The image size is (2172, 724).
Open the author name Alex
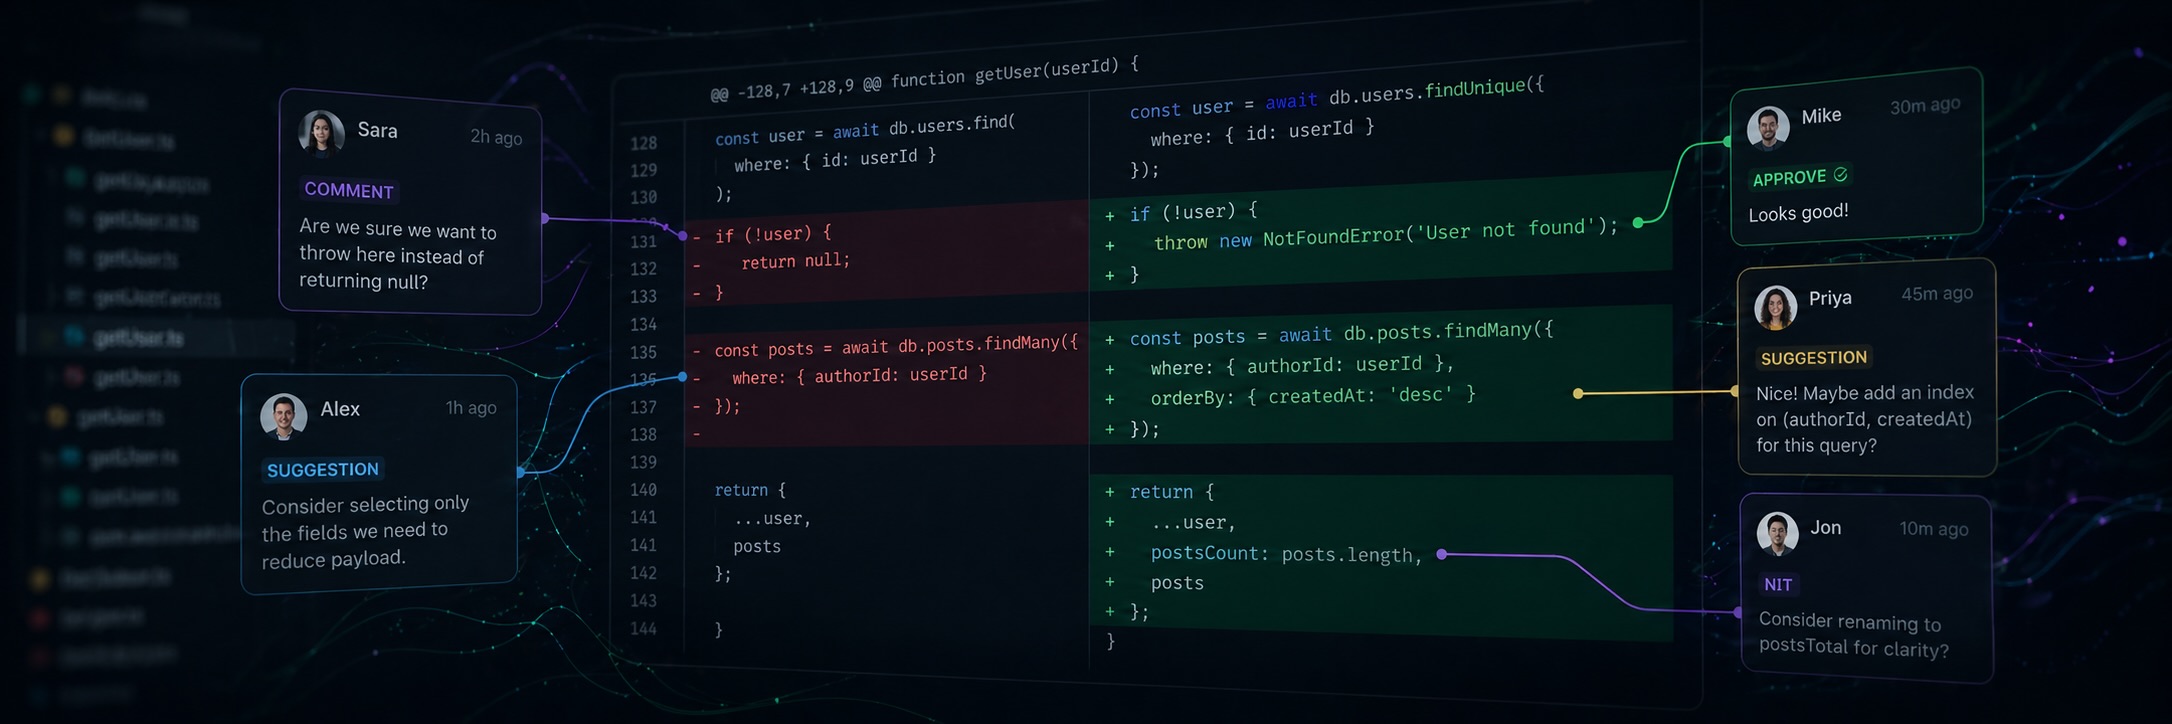(340, 409)
